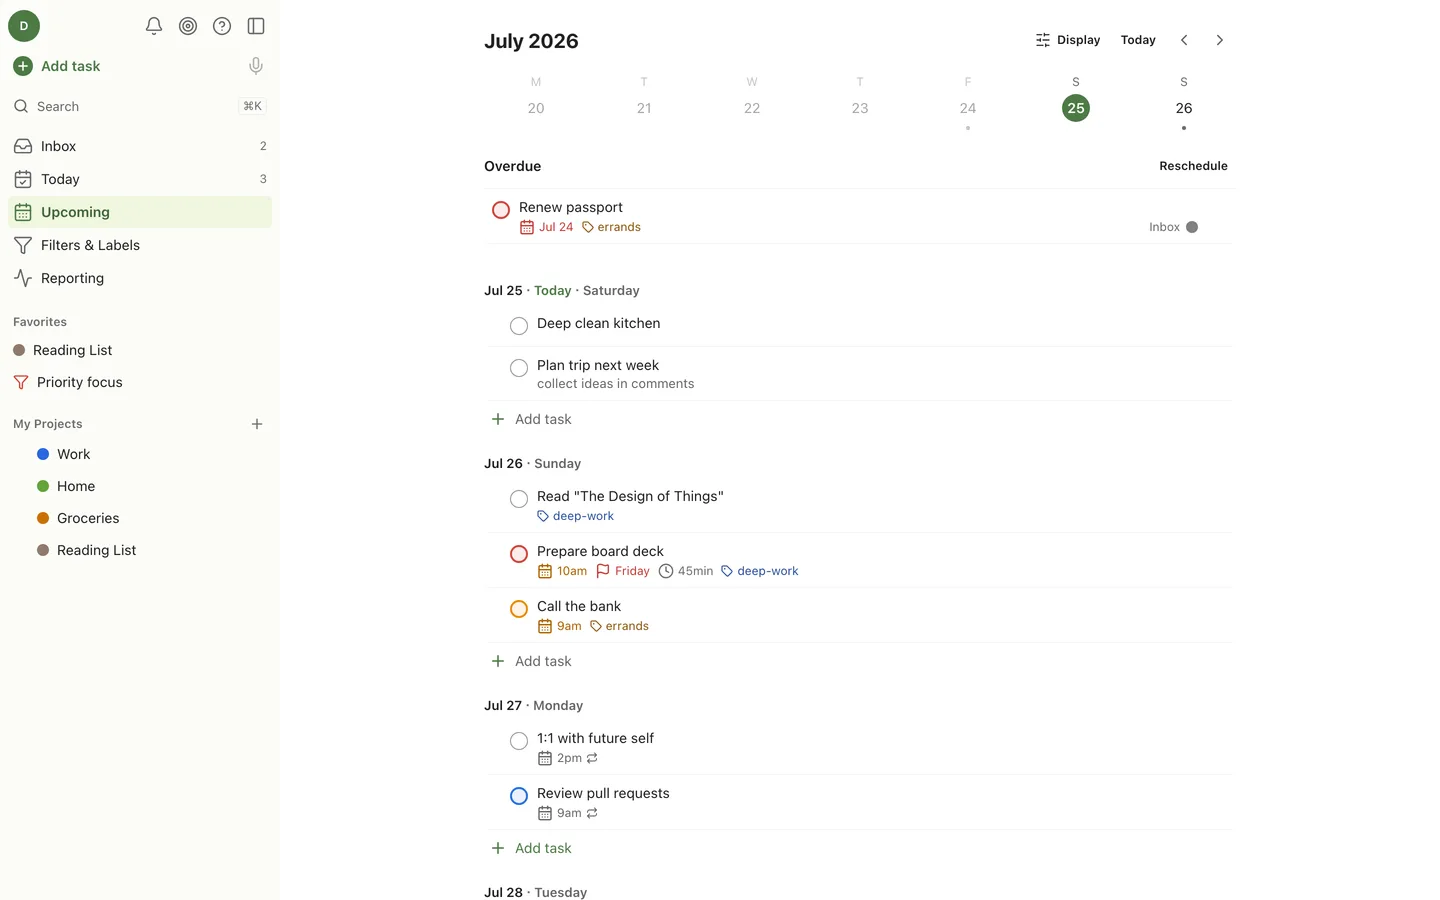Open the productivity target icon
Image resolution: width=1440 pixels, height=900 pixels.
pos(188,26)
